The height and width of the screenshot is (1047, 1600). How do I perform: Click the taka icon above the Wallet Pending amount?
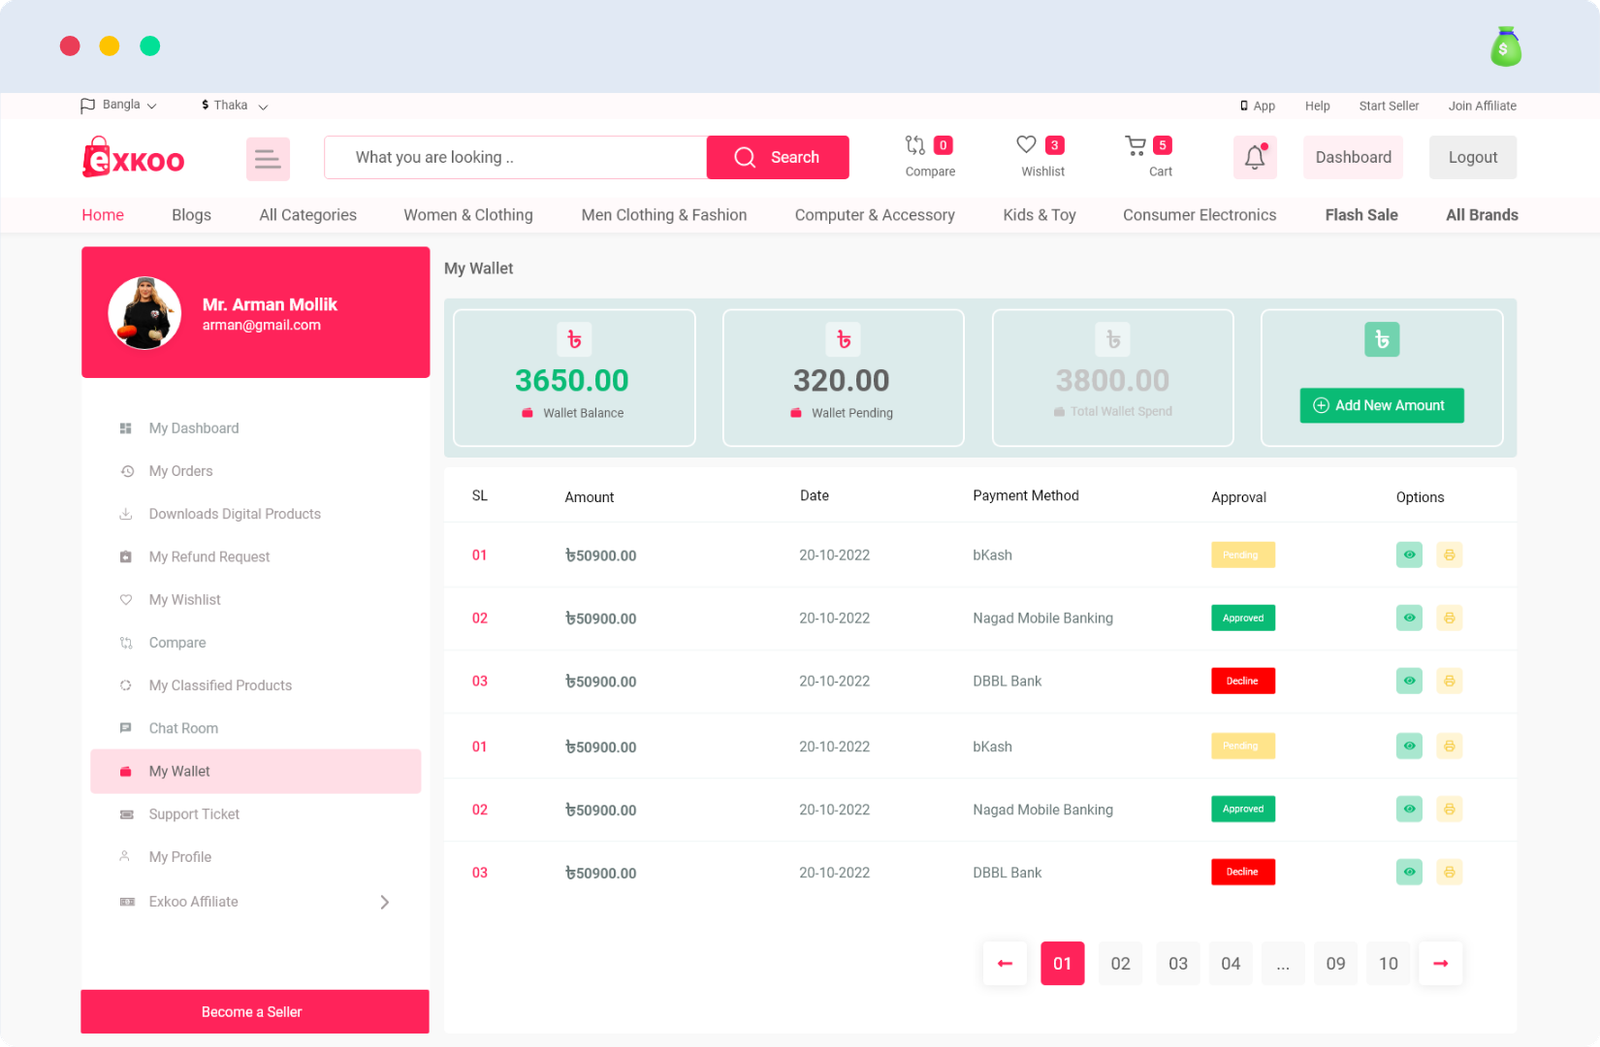tap(843, 340)
